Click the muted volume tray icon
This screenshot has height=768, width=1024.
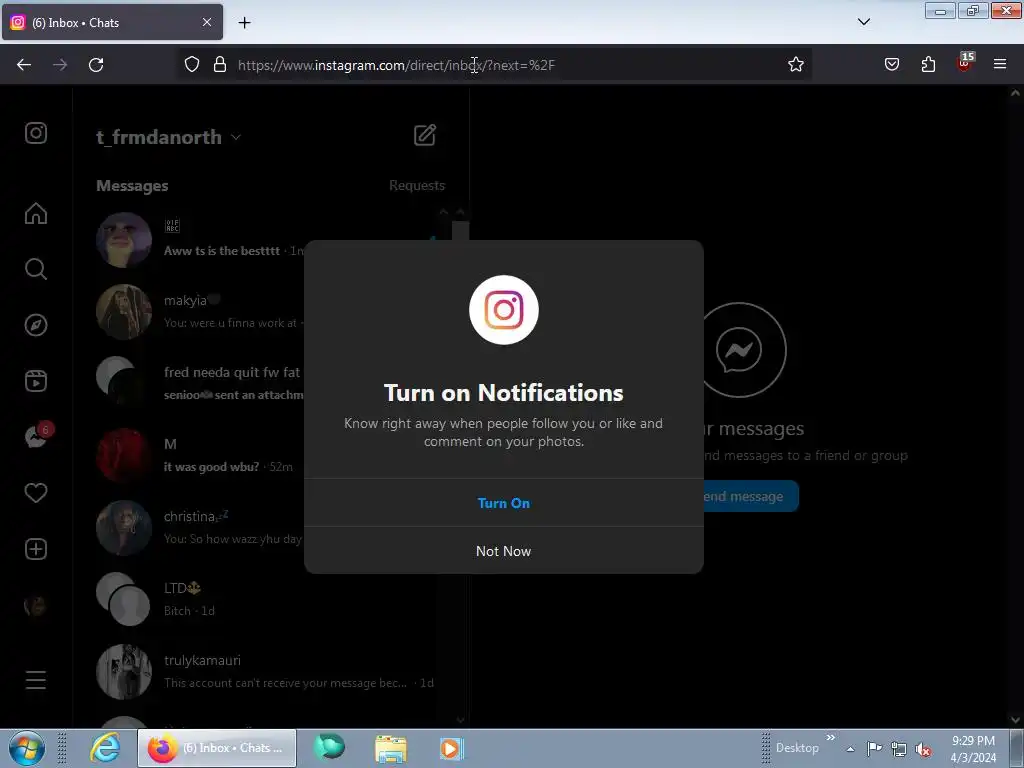coord(923,749)
